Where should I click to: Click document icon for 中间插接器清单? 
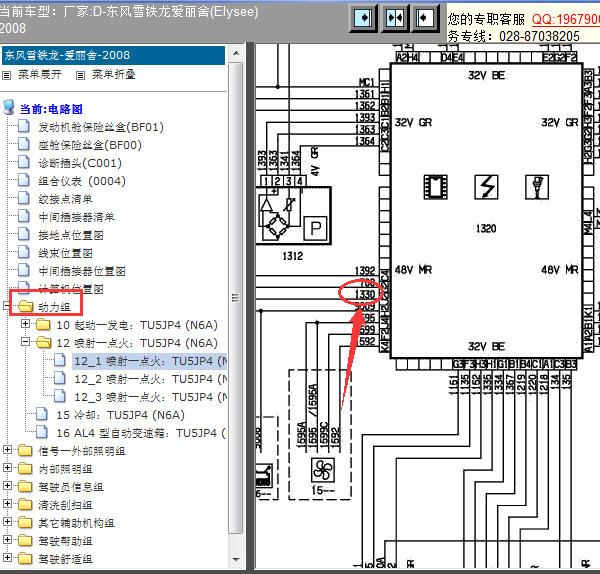[24, 216]
